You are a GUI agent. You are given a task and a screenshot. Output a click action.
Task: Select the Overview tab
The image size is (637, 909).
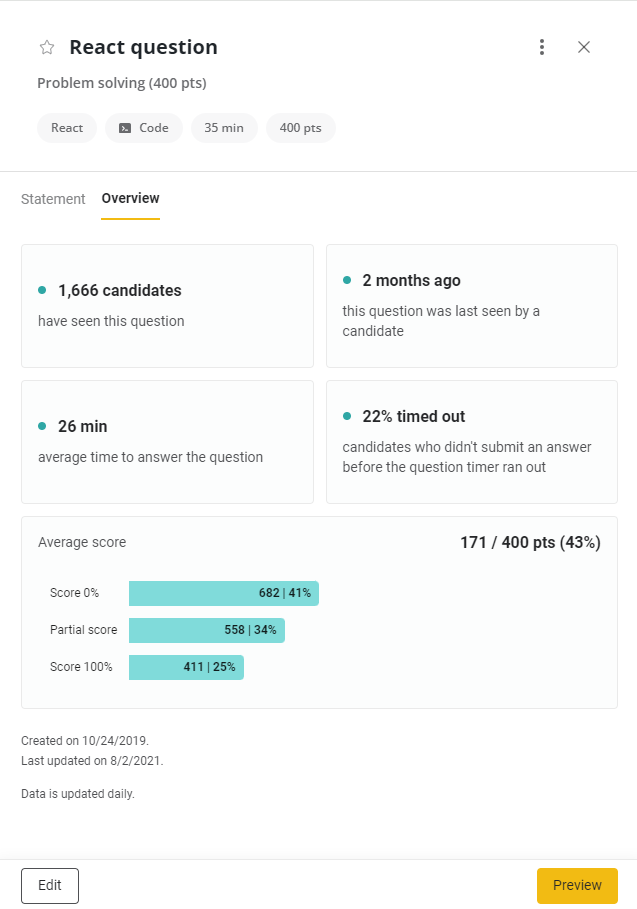[130, 198]
